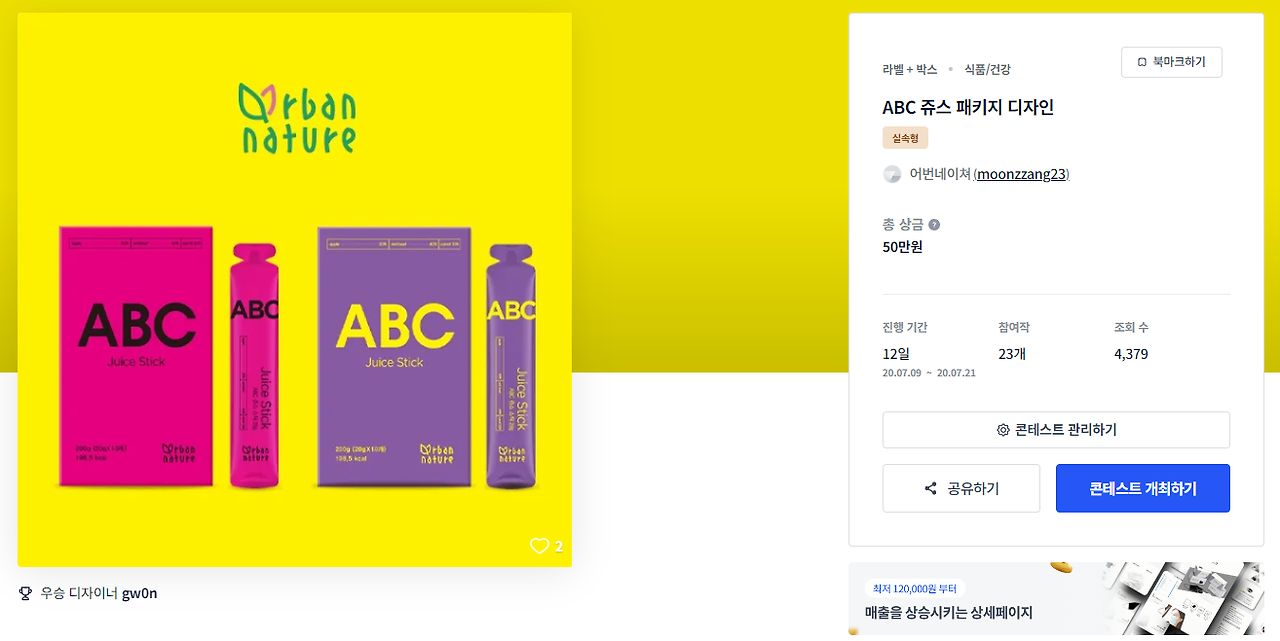Click the question mark icon beside 총 상금
Viewport: 1280px width, 641px height.
pyautogui.click(x=934, y=225)
